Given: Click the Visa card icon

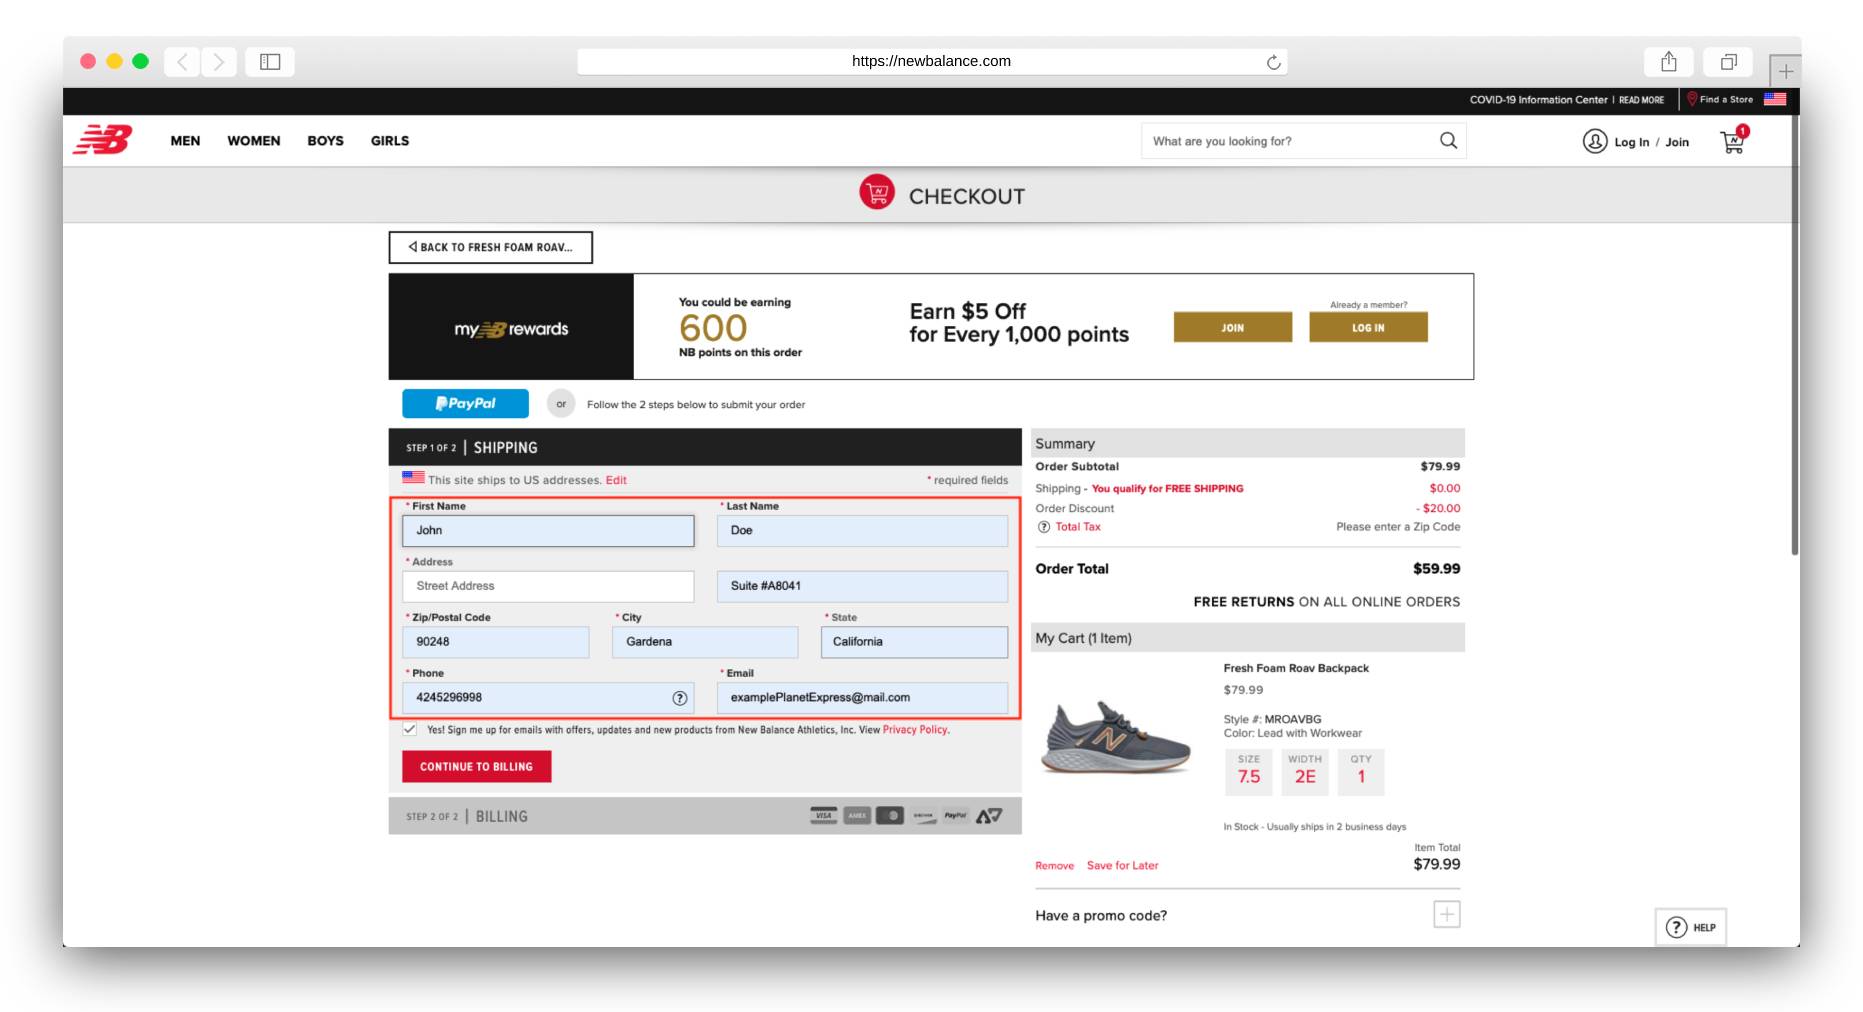Looking at the screenshot, I should 823,816.
